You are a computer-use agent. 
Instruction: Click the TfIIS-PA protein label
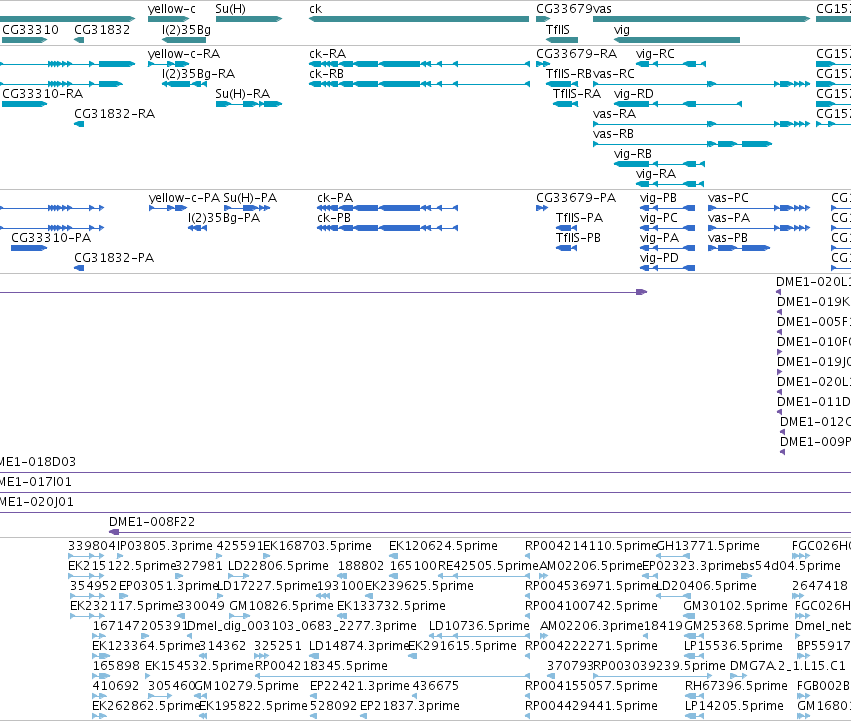tap(579, 218)
